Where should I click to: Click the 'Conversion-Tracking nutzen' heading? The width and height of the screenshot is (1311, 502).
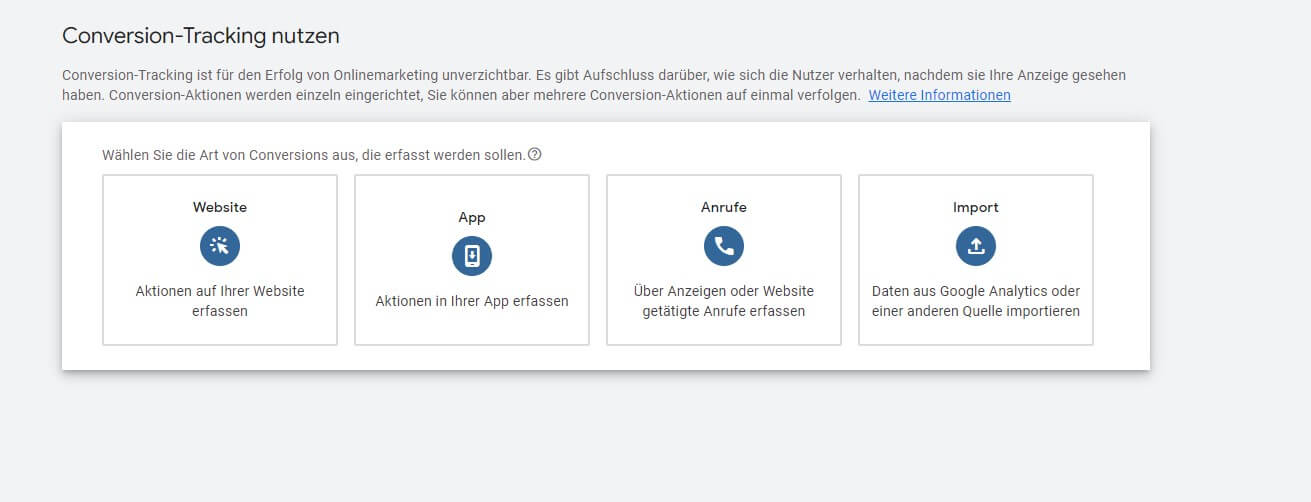pyautogui.click(x=201, y=36)
